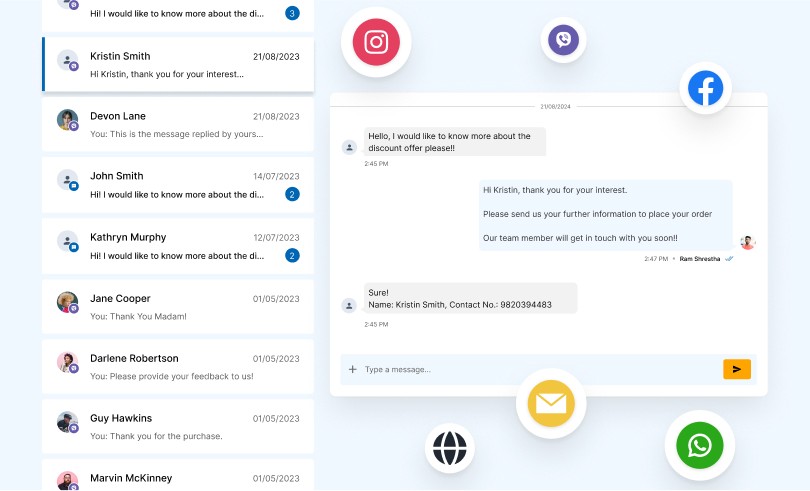The image size is (810, 491).
Task: Click unread badge 2 on Kathryn Murphy
Action: pyautogui.click(x=292, y=255)
